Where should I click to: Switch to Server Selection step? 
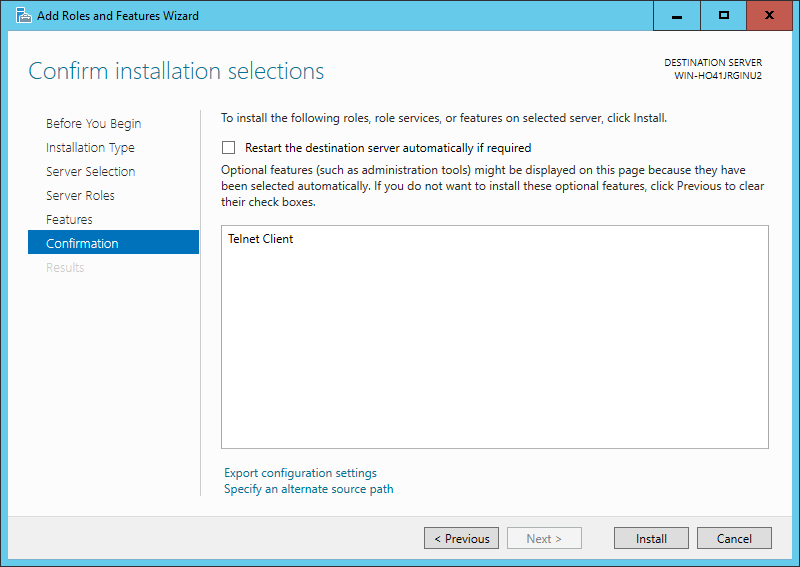point(90,171)
